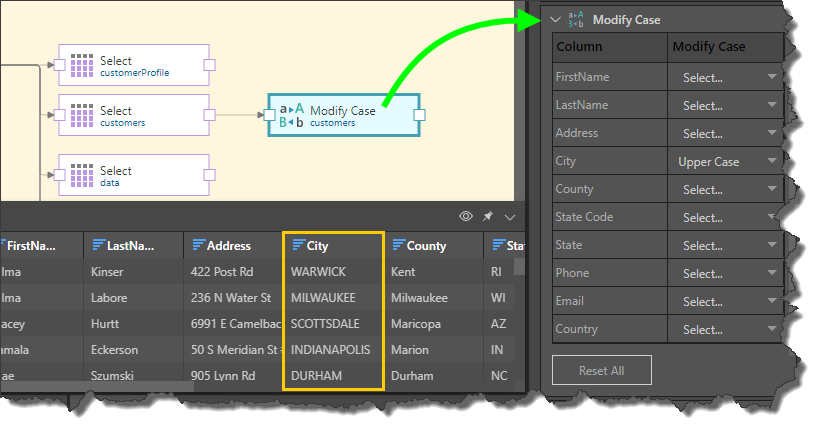823x434 pixels.
Task: Click the Modify Case node output port
Action: coord(420,116)
